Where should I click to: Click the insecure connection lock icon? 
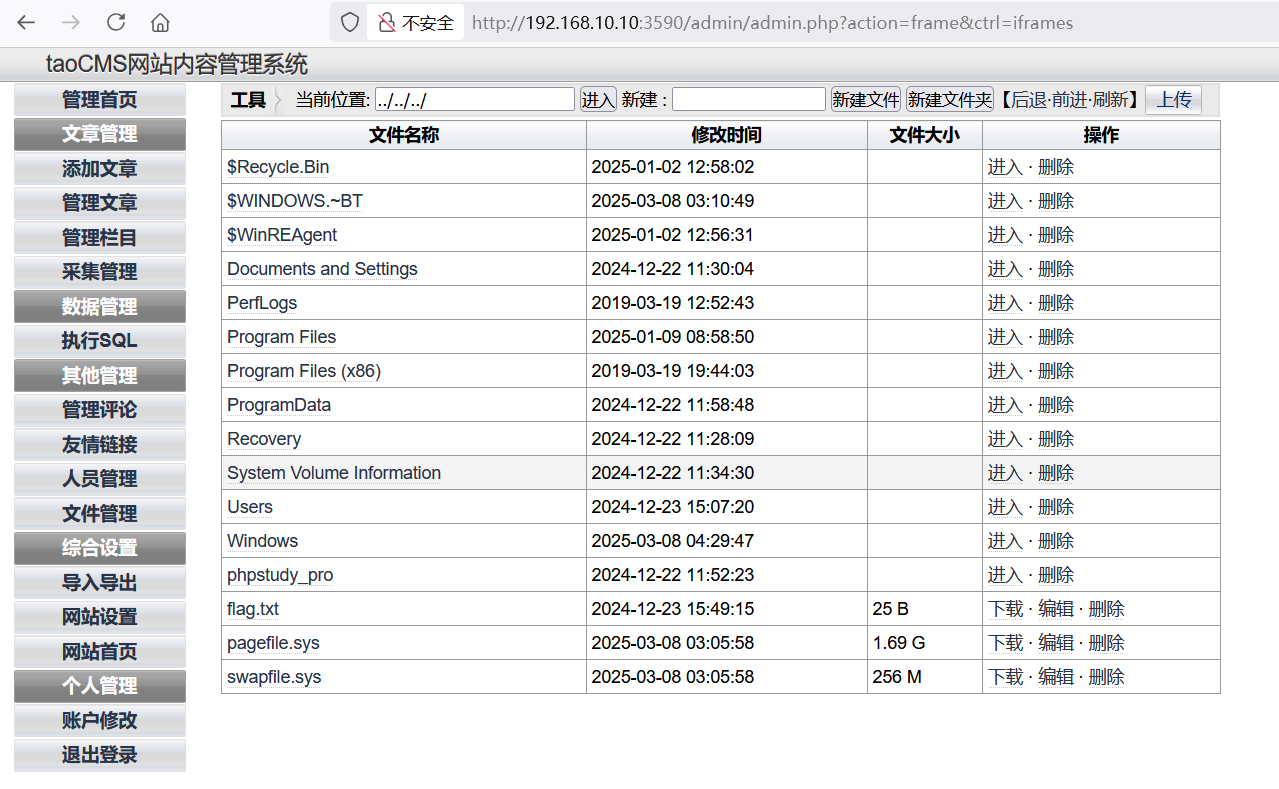pos(386,22)
